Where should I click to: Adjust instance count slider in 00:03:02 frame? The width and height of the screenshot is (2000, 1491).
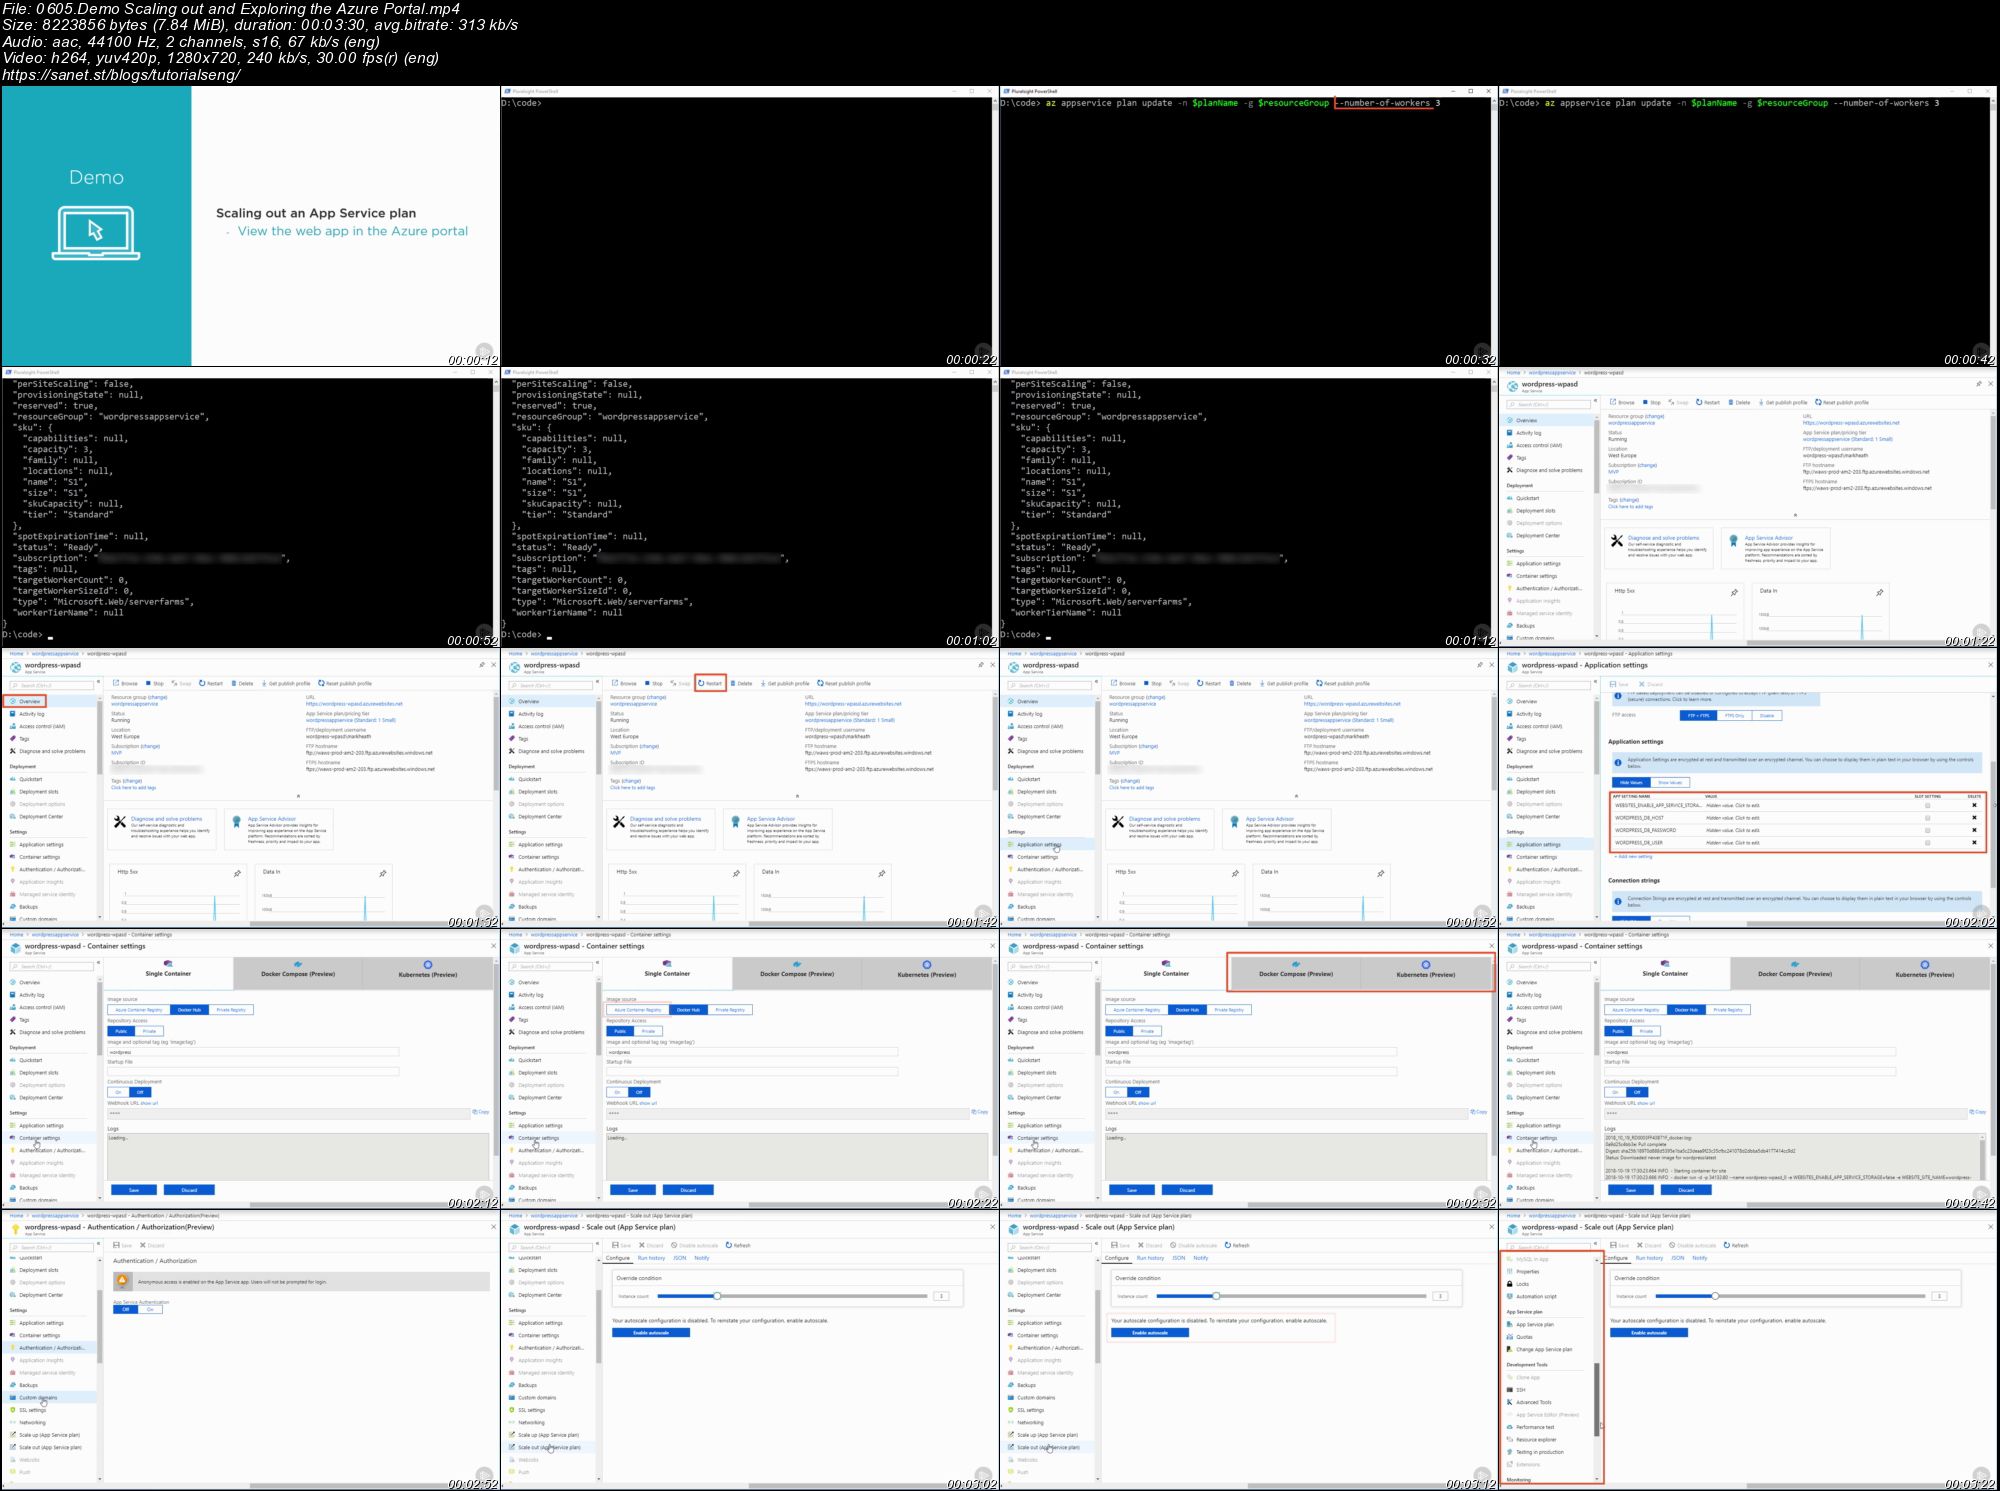click(x=717, y=1296)
